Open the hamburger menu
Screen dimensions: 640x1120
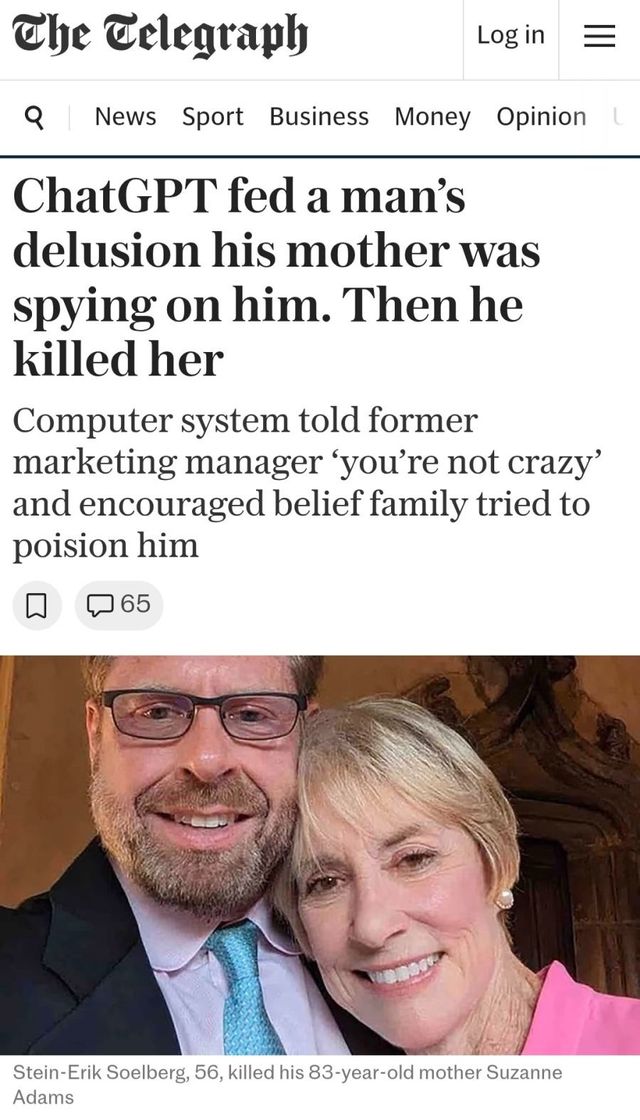coord(599,36)
